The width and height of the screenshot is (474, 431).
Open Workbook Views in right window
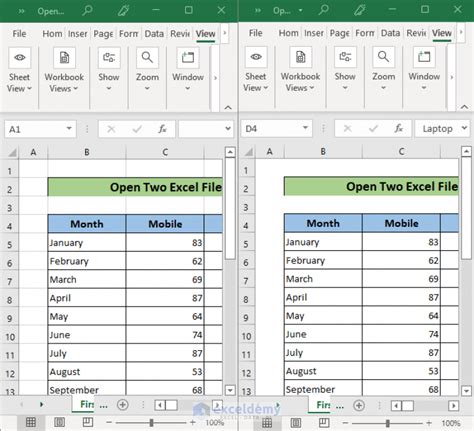click(x=300, y=70)
